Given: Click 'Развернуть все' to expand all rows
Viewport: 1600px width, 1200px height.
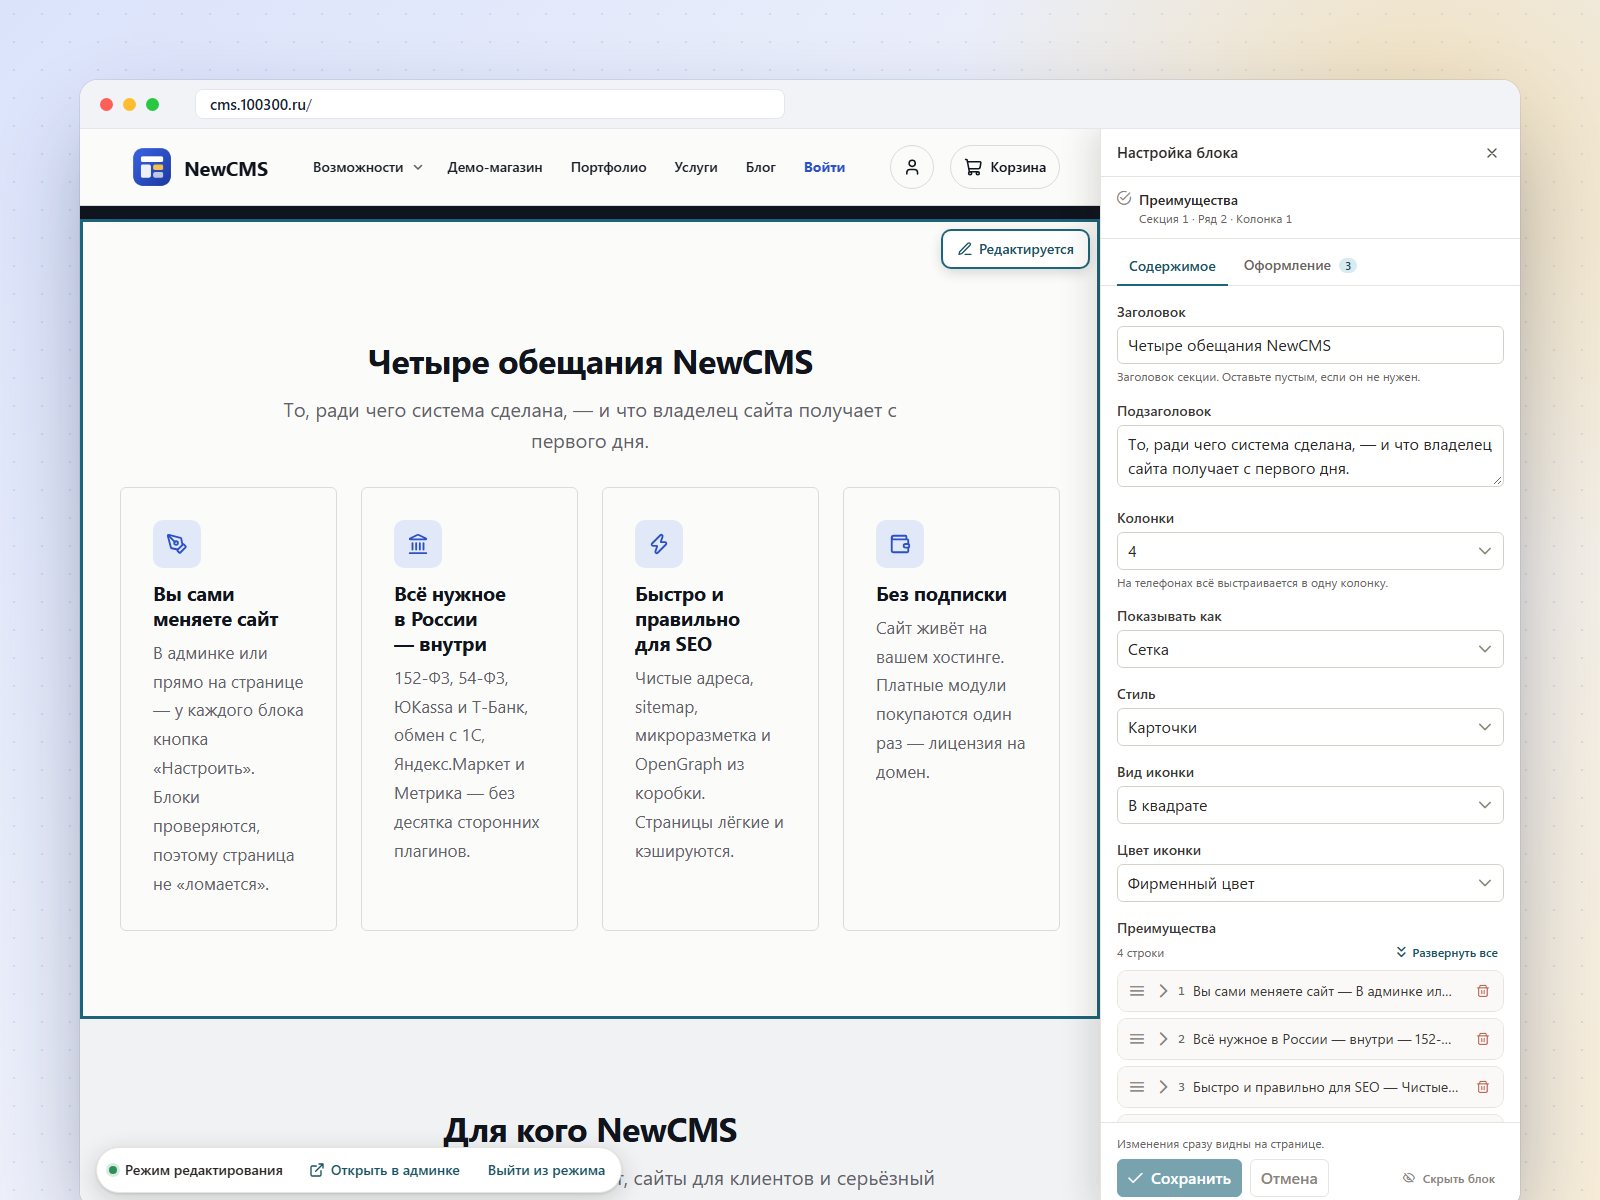Looking at the screenshot, I should (1447, 953).
